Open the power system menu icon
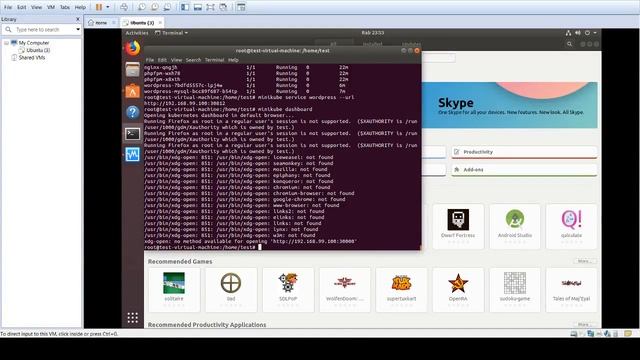This screenshot has width=640, height=360. point(587,33)
